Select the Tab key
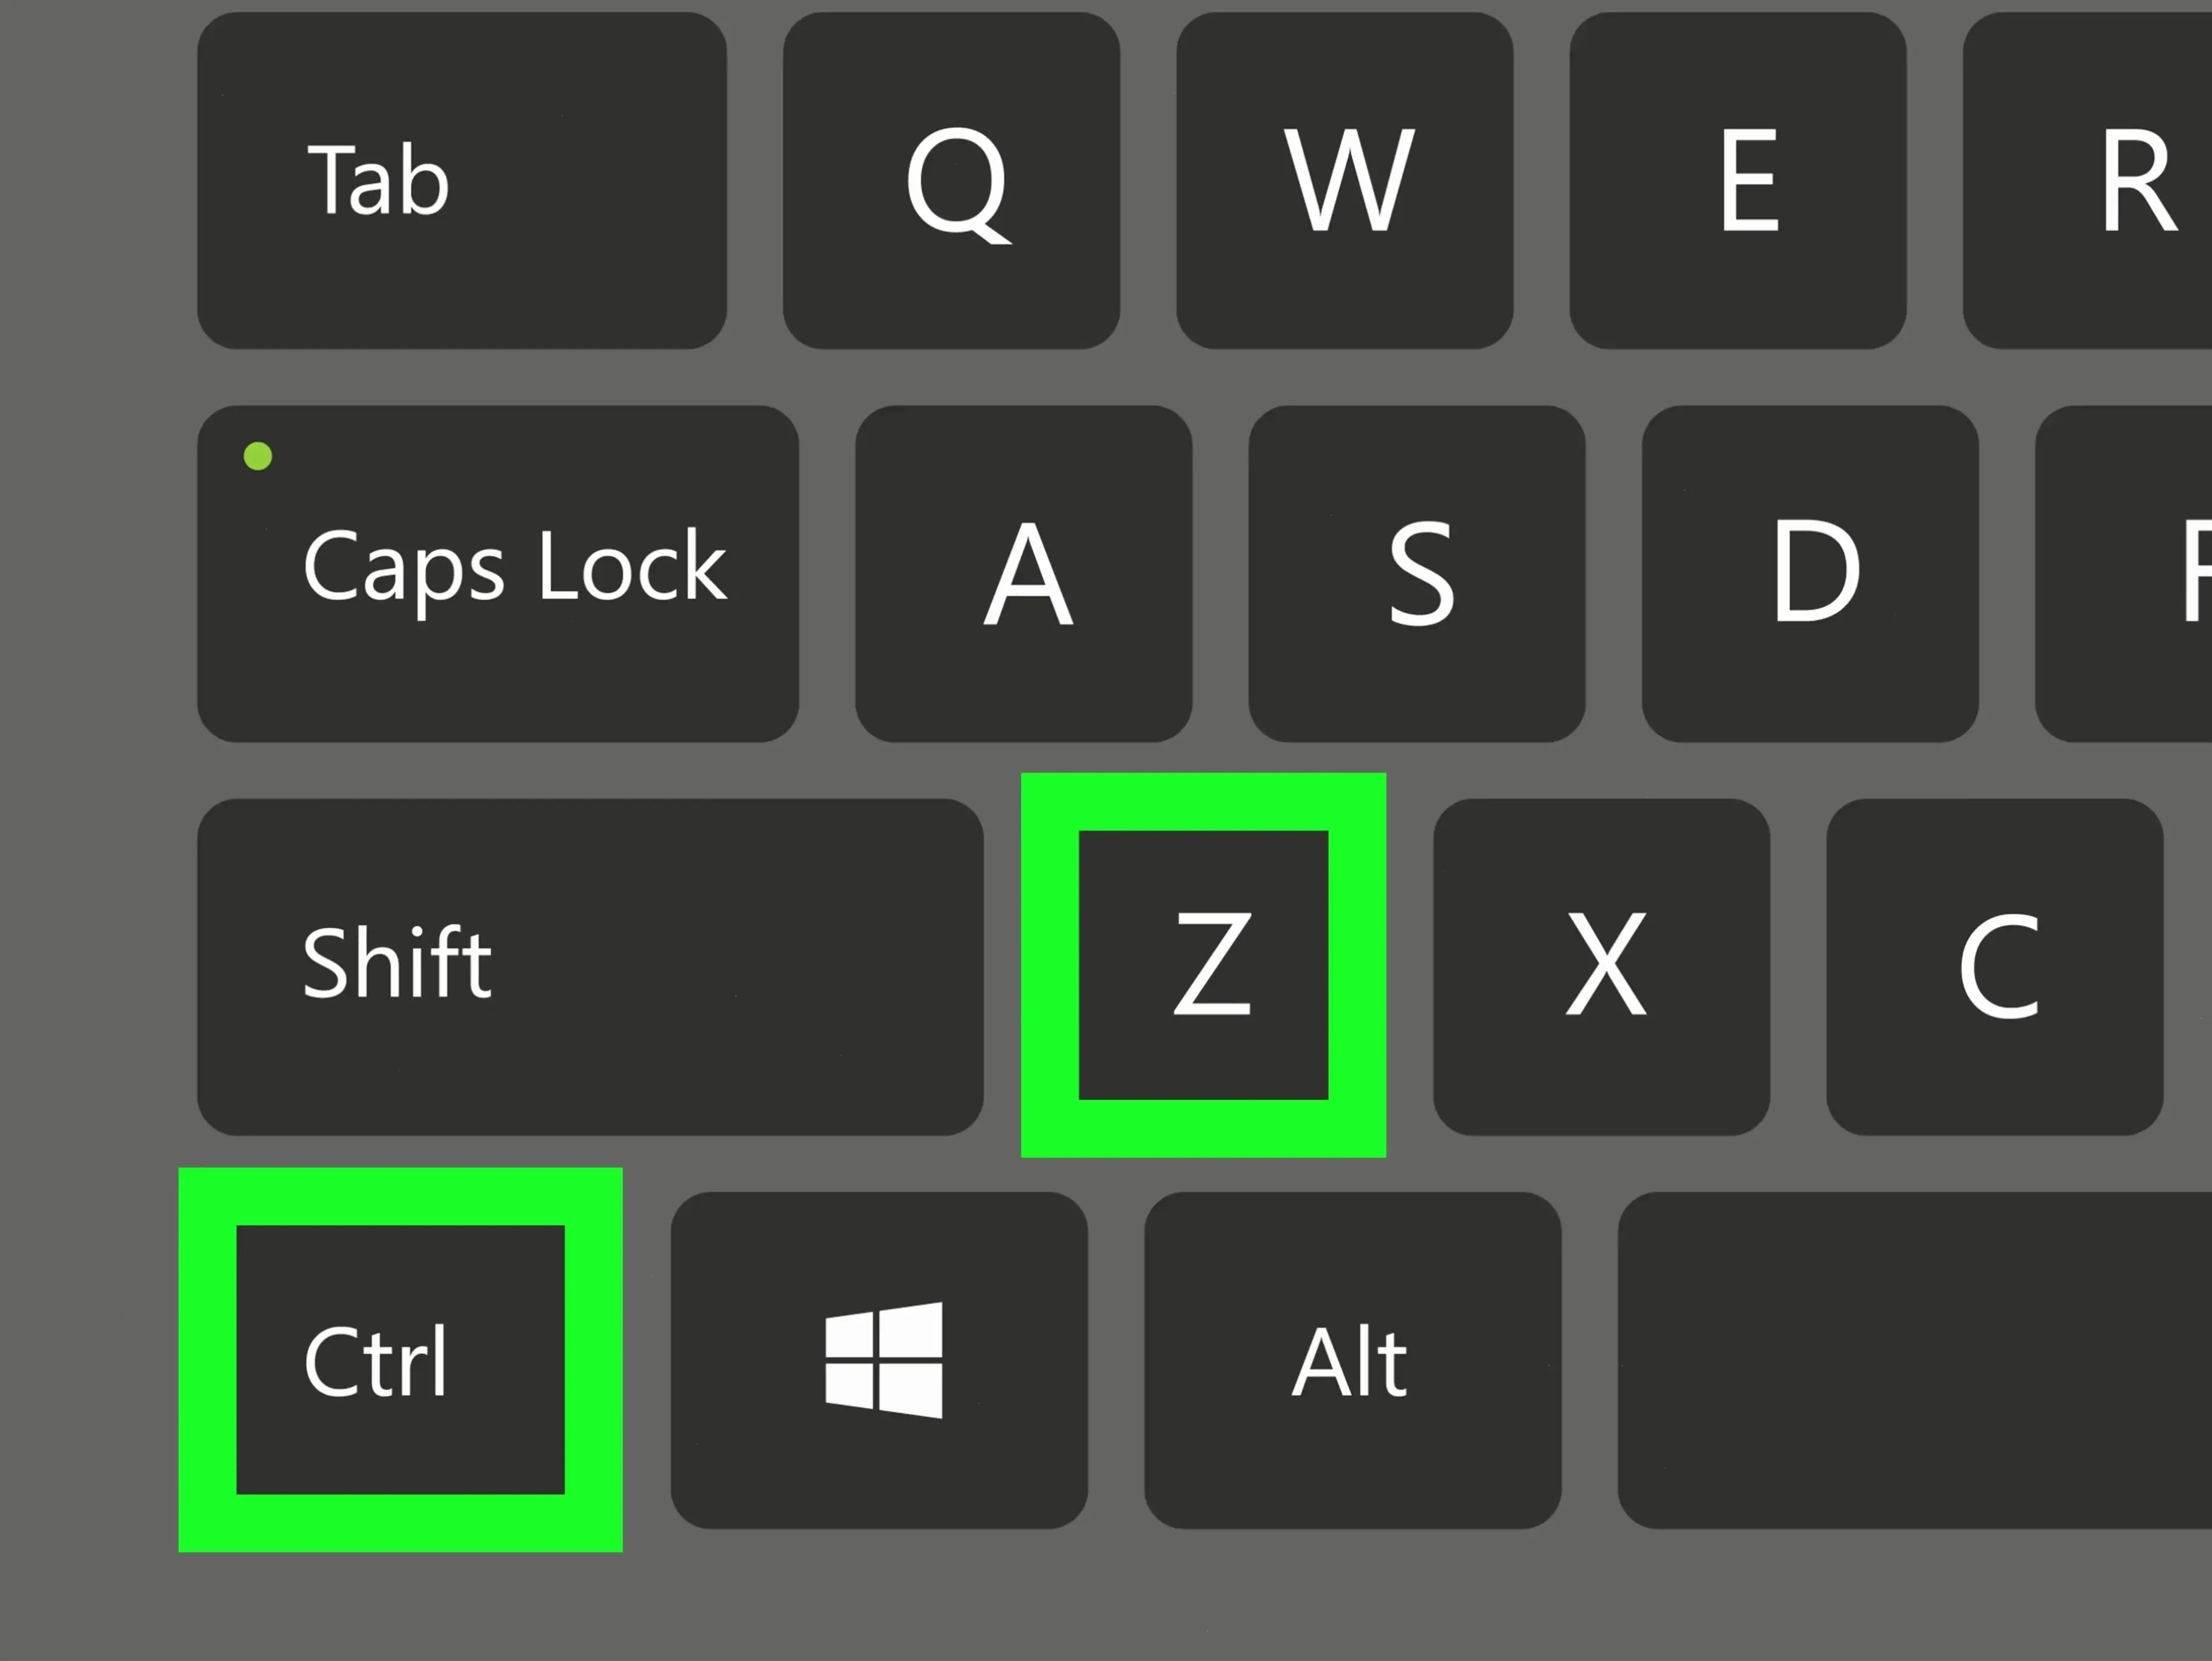The height and width of the screenshot is (1661, 2212). (x=462, y=180)
